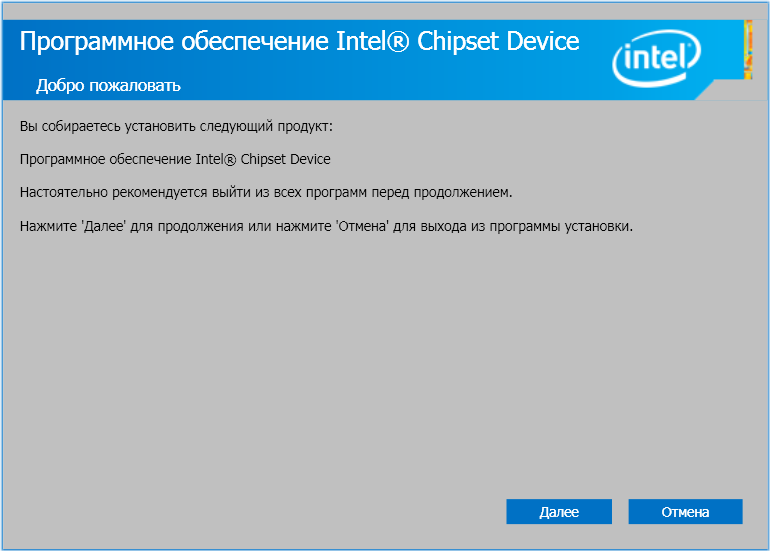Viewport: 770px width, 551px height.
Task: Click the product name line in the gray body
Action: pos(175,159)
